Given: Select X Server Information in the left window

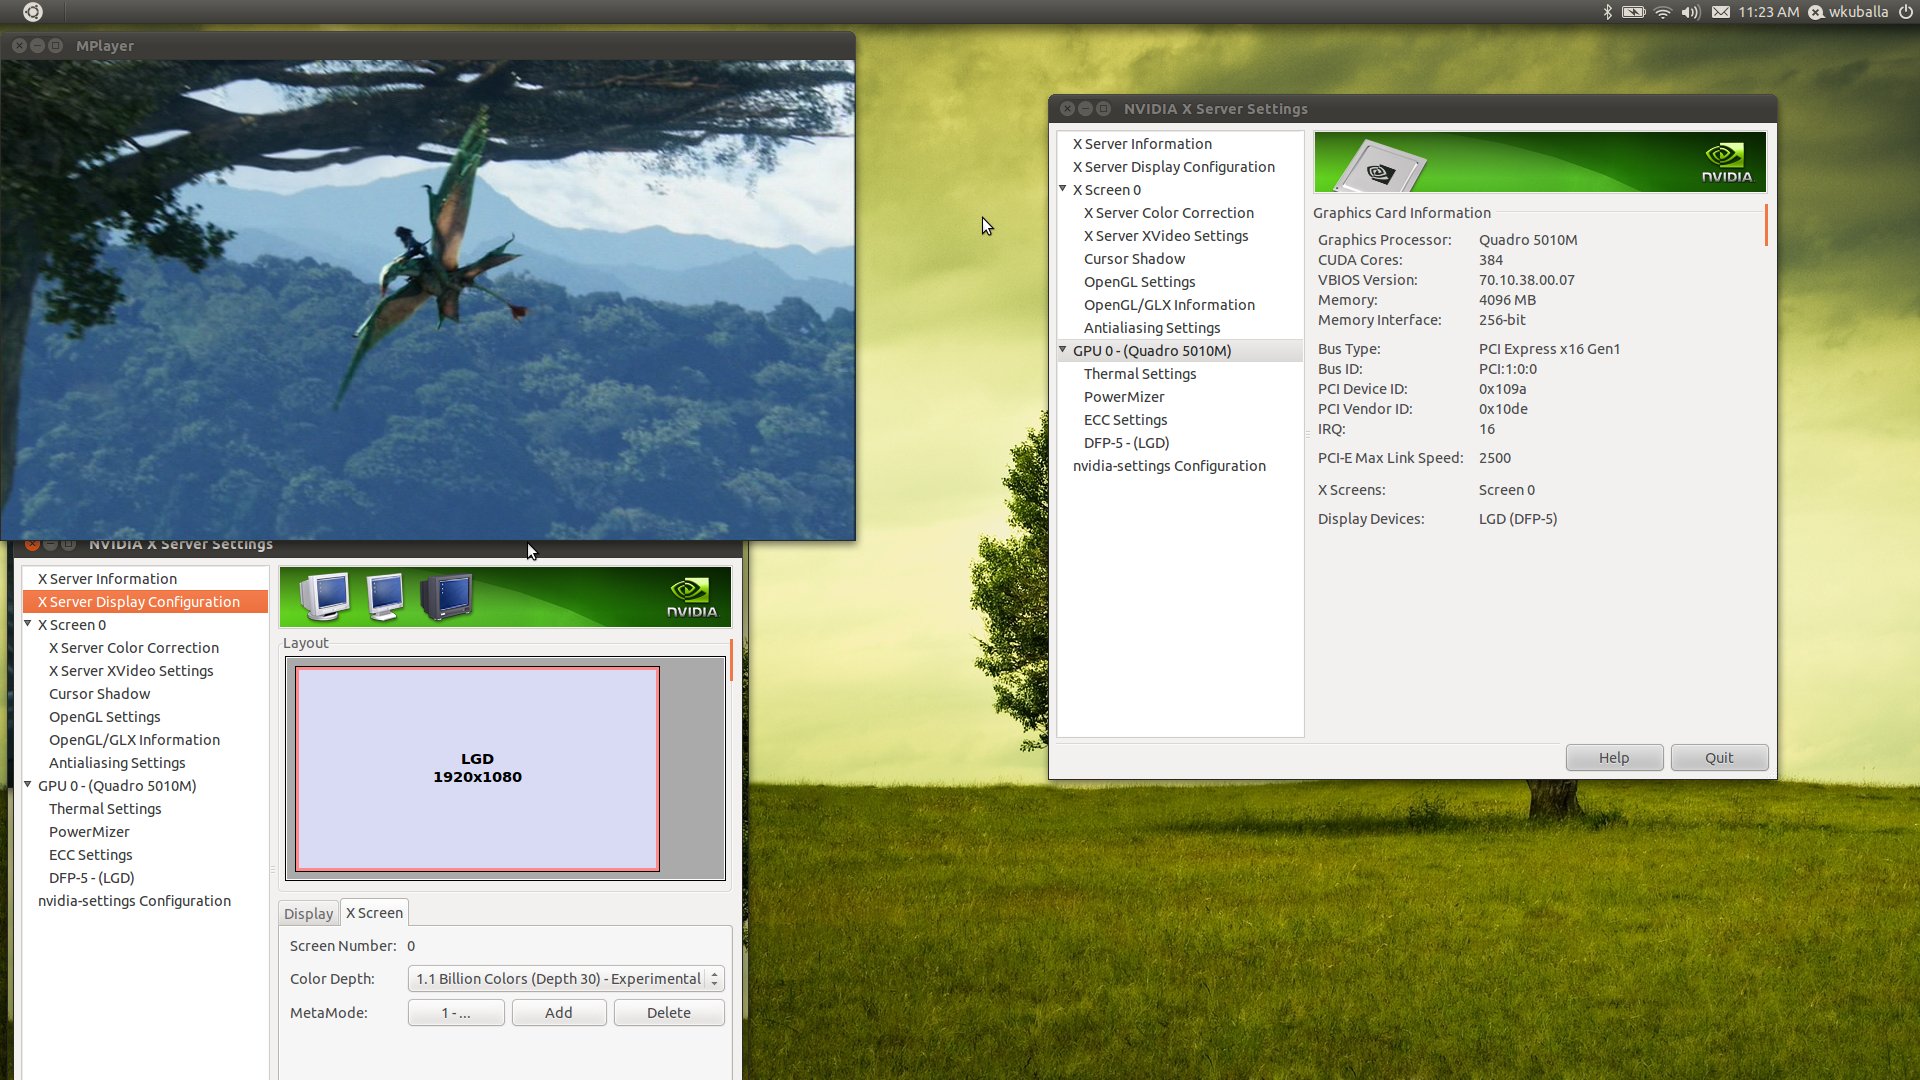Looking at the screenshot, I should pos(107,579).
